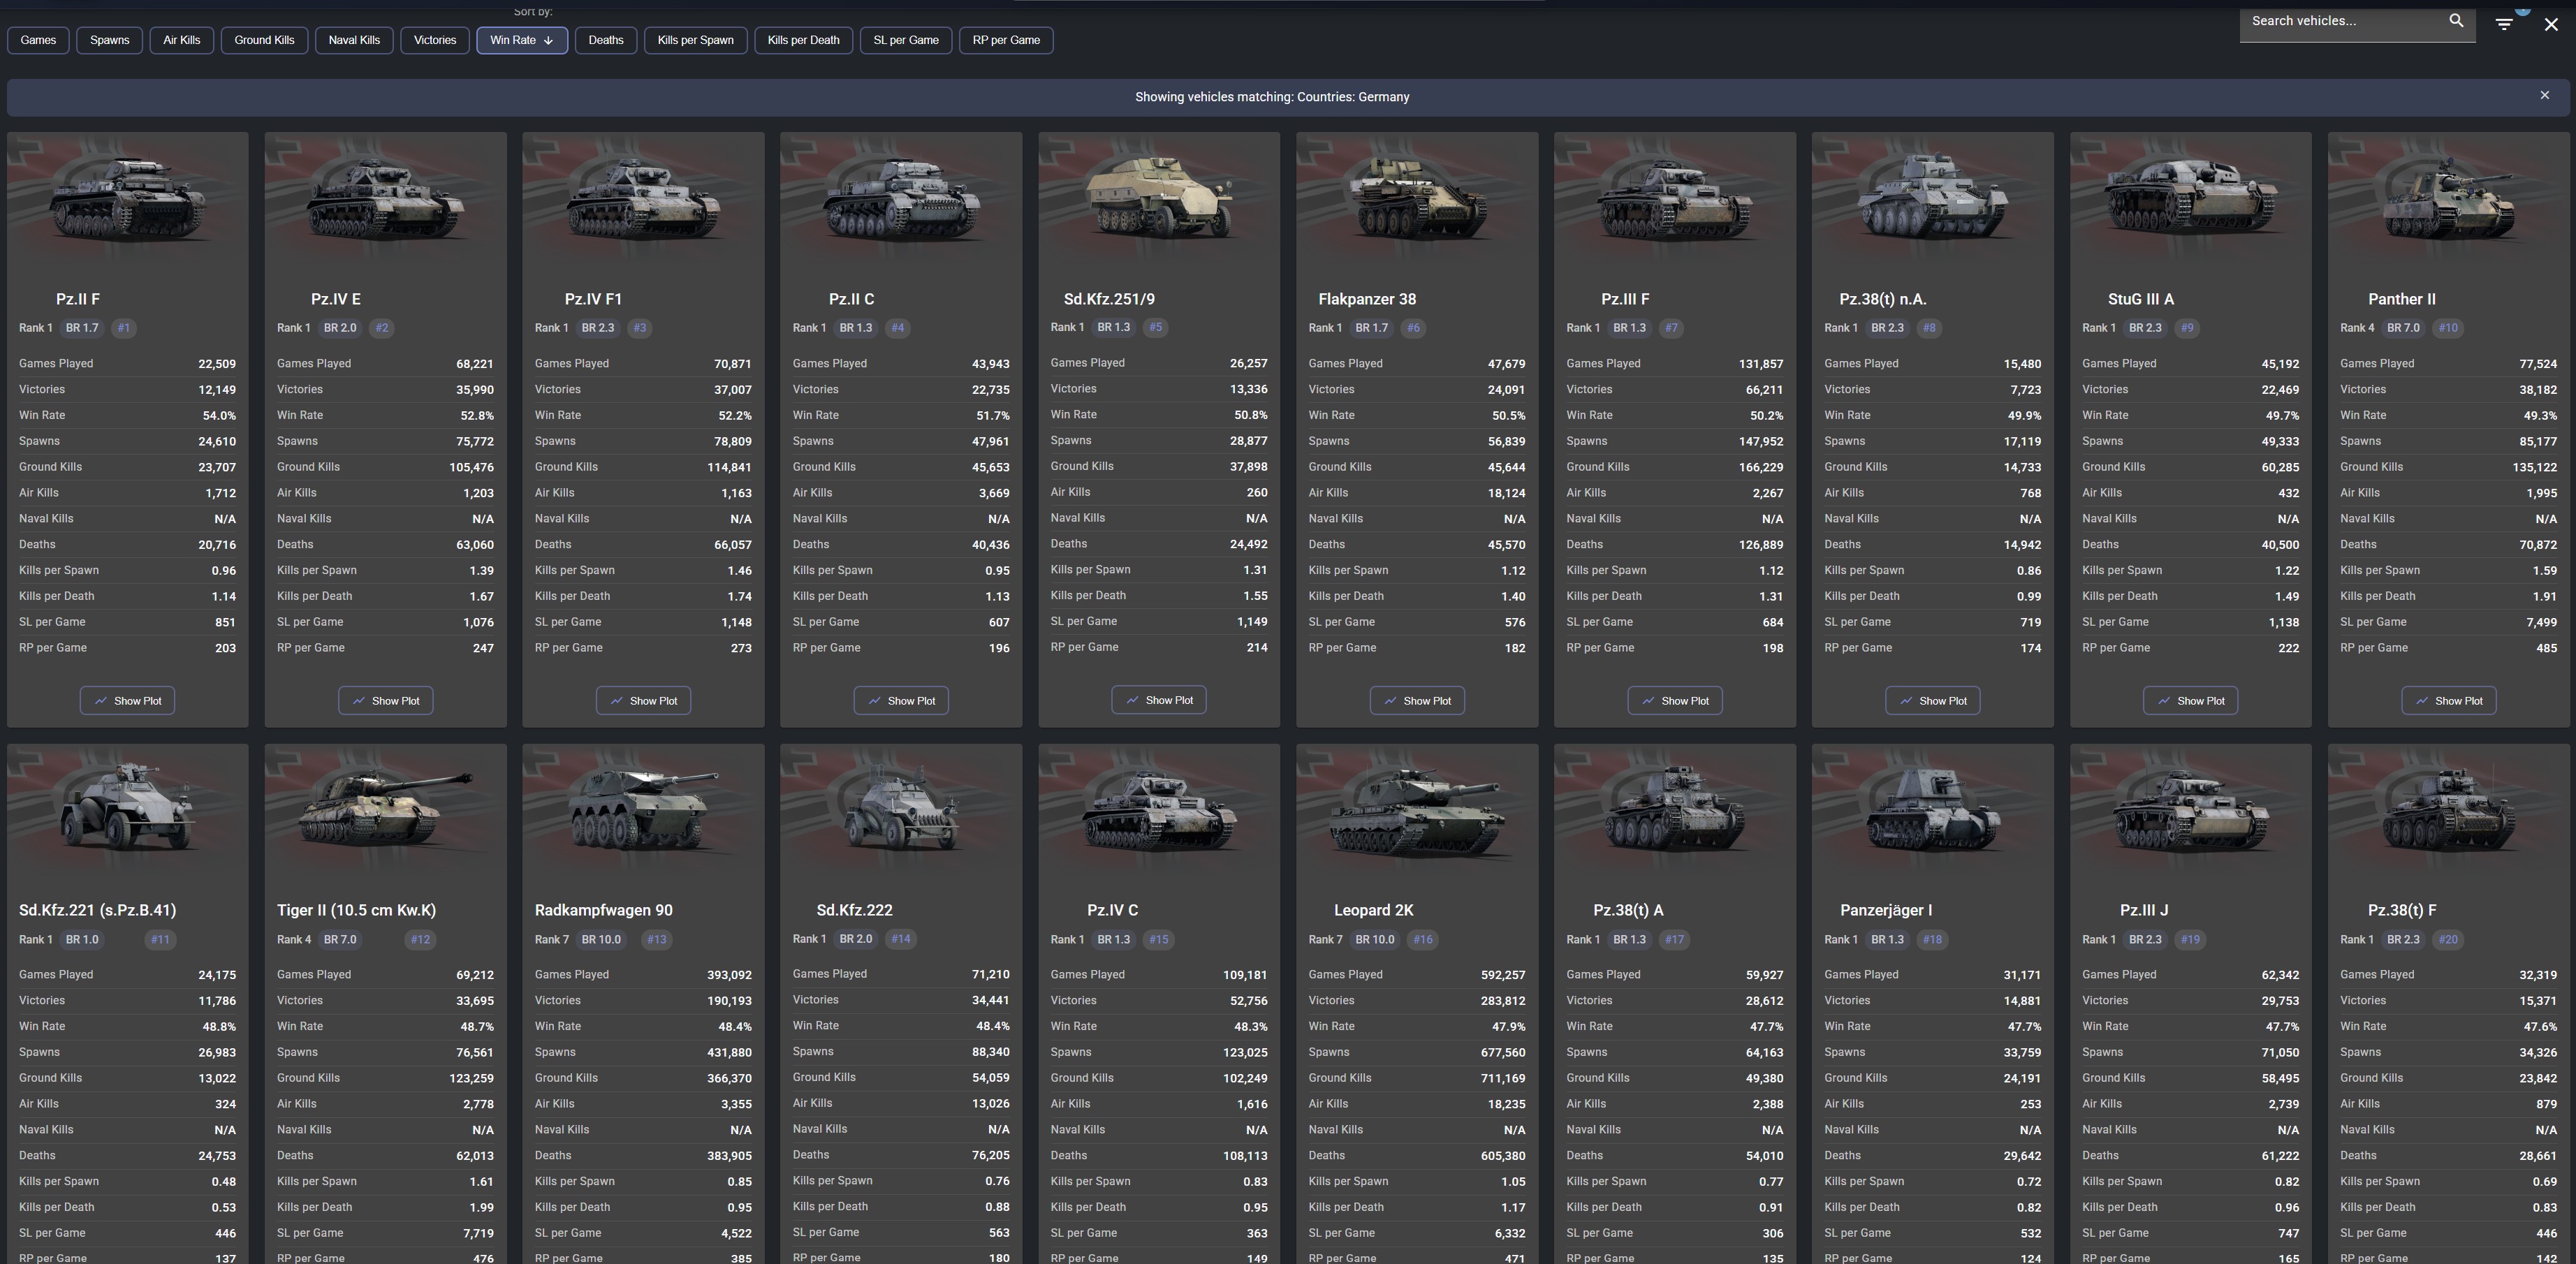Click the 54.0% win rate of Pz.II F
This screenshot has height=1264, width=2576.
(x=219, y=415)
